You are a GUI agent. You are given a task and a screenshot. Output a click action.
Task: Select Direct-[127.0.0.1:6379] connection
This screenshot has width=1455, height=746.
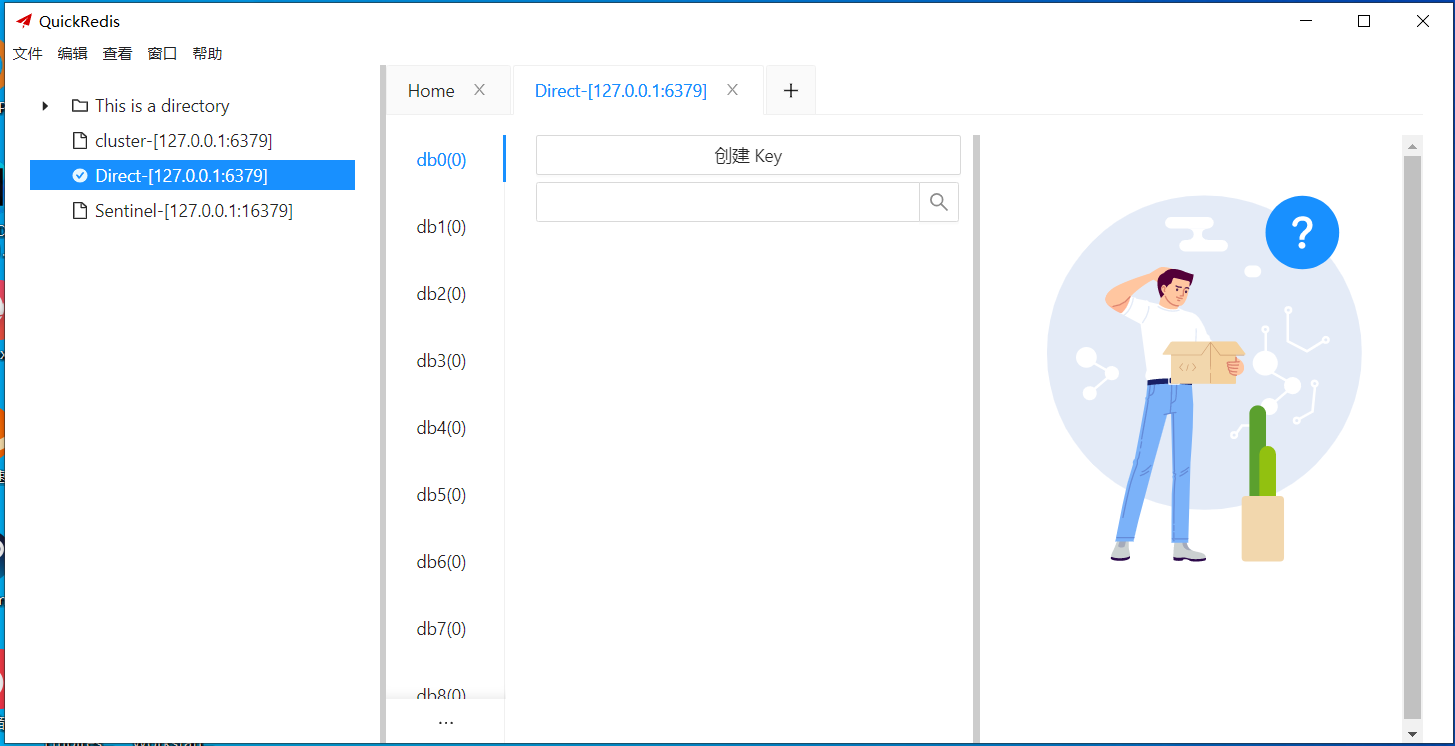coord(192,176)
